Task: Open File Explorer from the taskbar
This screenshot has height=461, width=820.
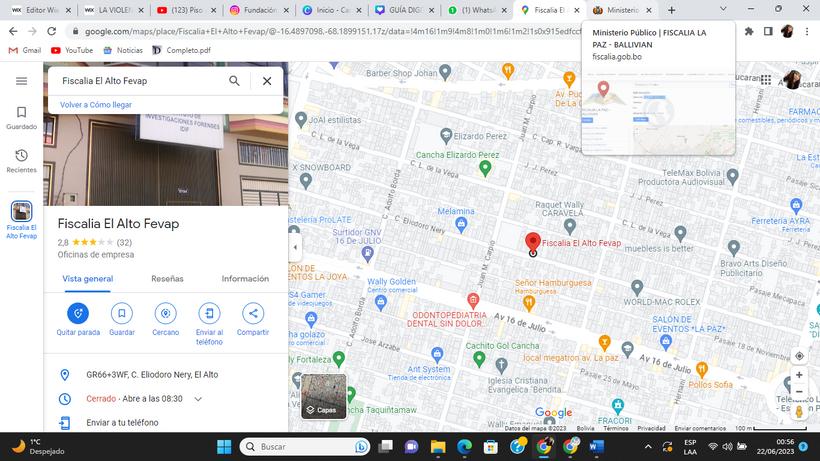Action: click(x=438, y=446)
